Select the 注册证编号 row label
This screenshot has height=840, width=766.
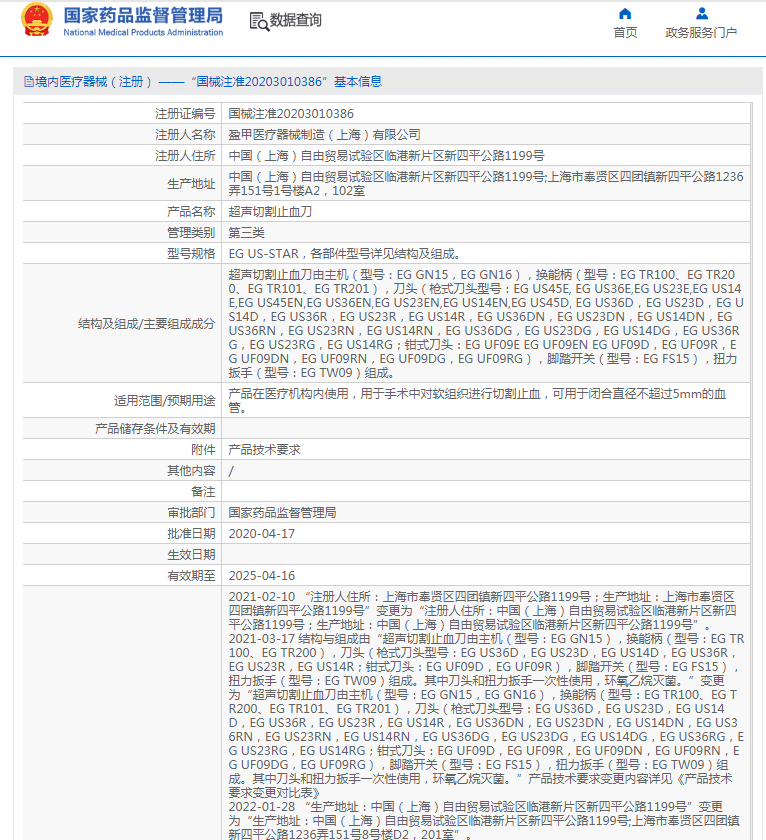[185, 114]
